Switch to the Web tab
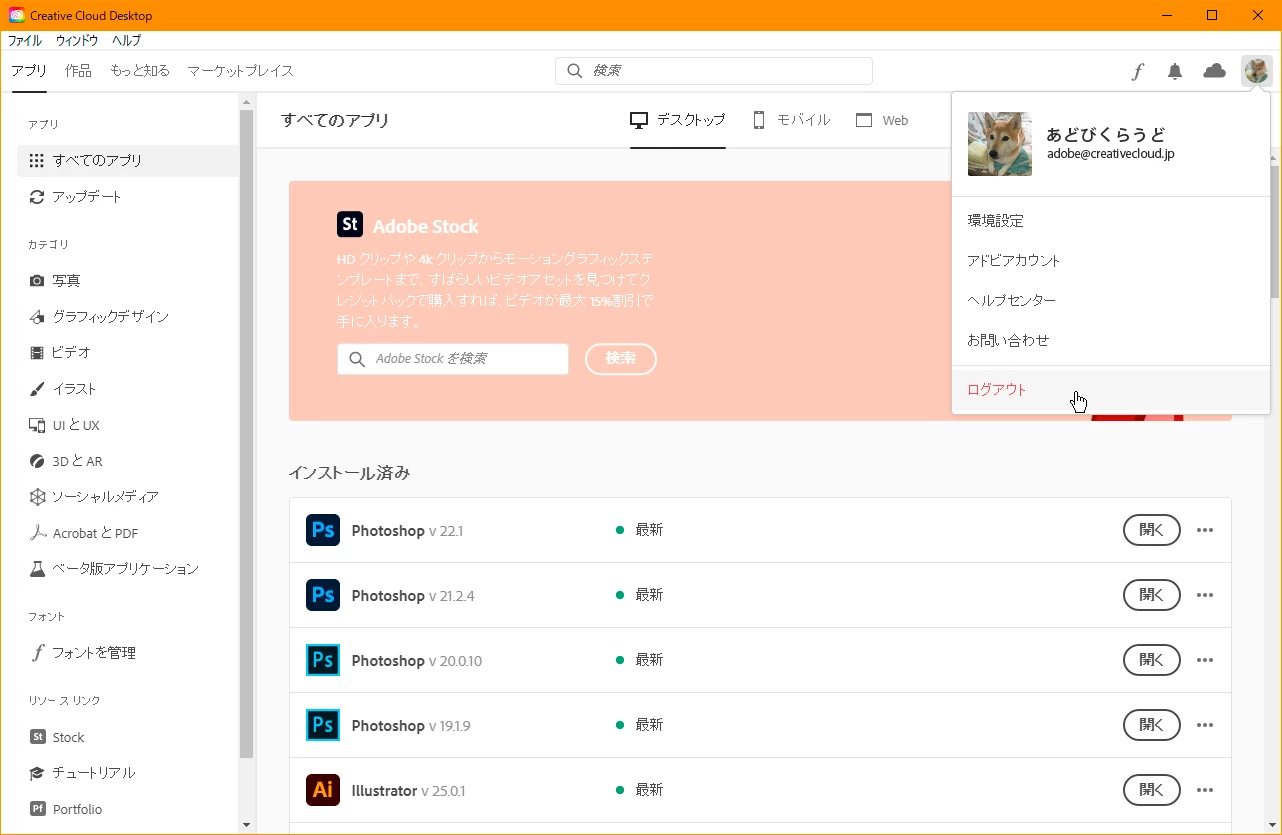 pos(882,120)
